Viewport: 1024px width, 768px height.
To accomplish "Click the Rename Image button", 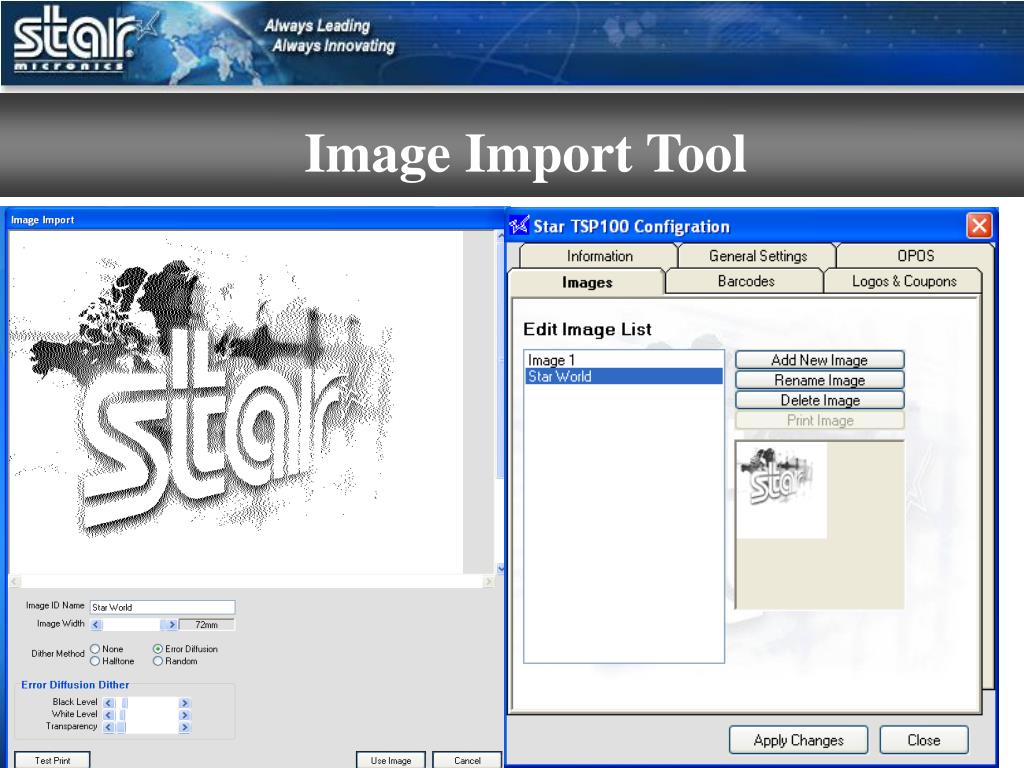I will pos(820,380).
